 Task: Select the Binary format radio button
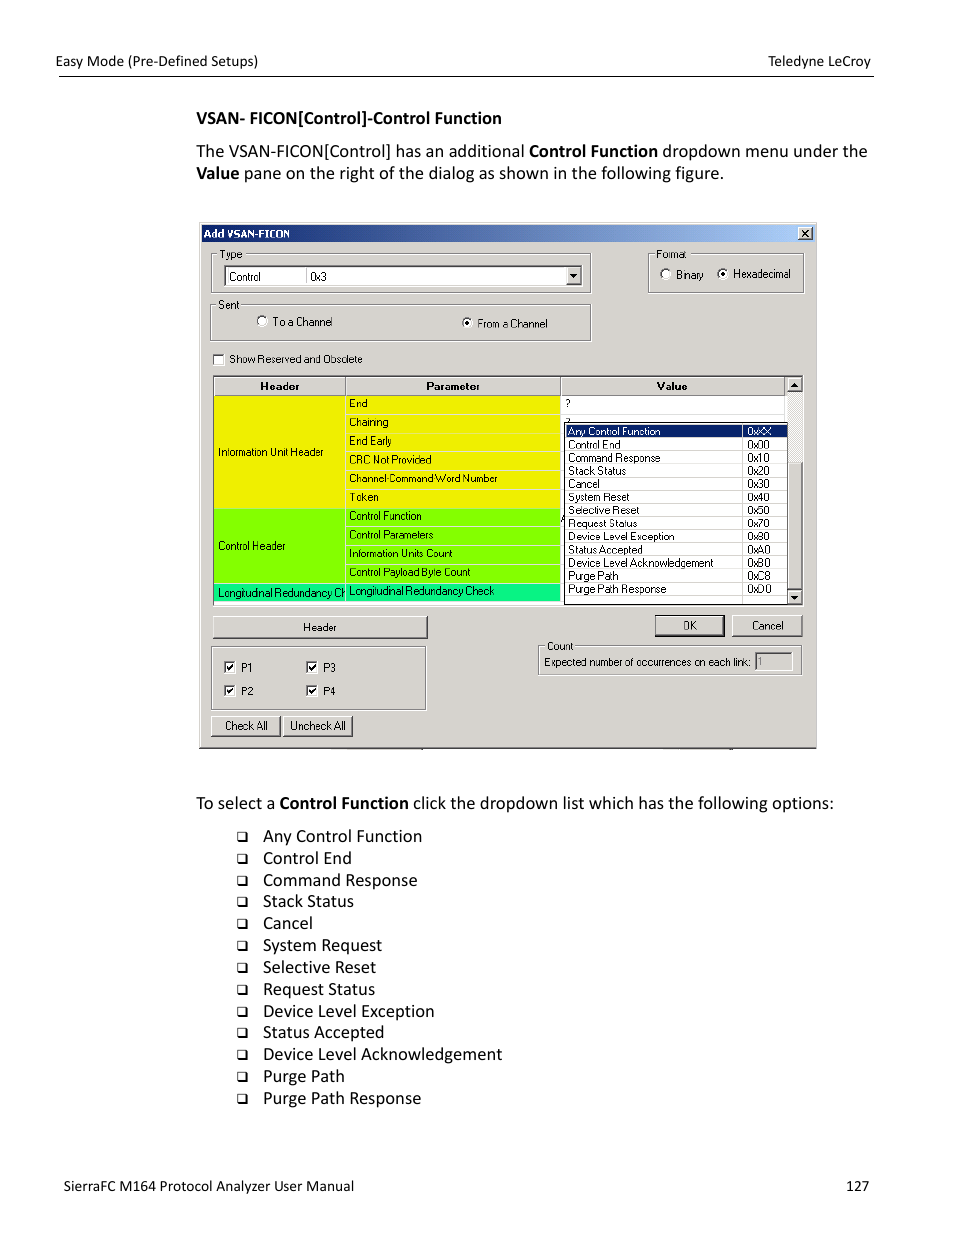pos(665,274)
